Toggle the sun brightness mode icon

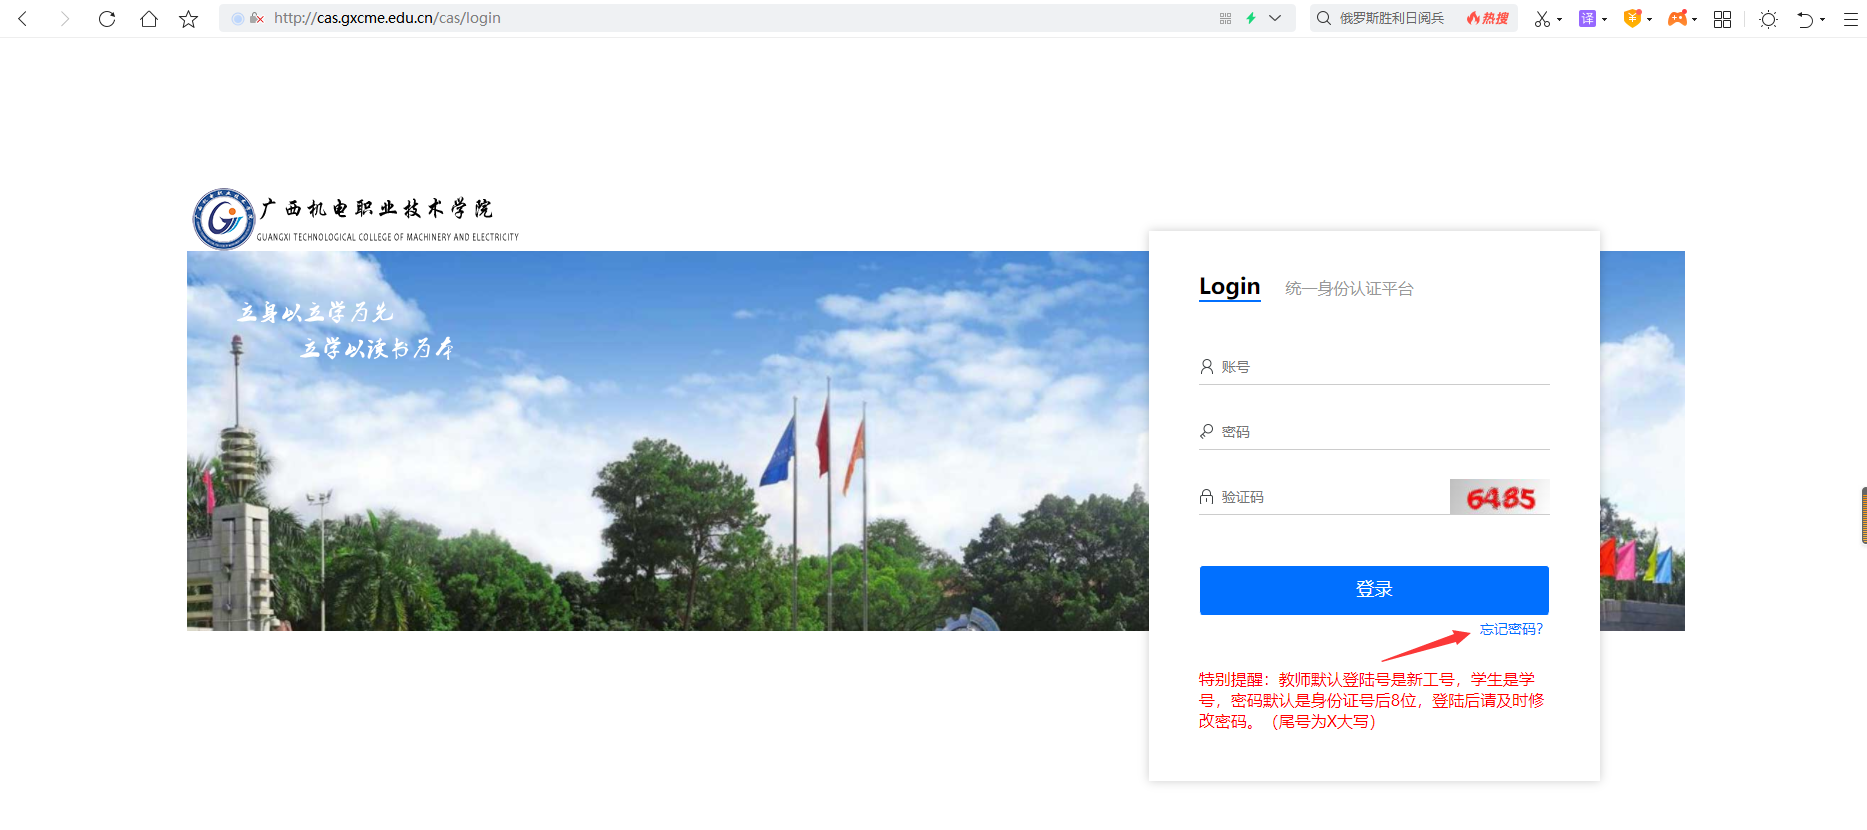(1768, 19)
